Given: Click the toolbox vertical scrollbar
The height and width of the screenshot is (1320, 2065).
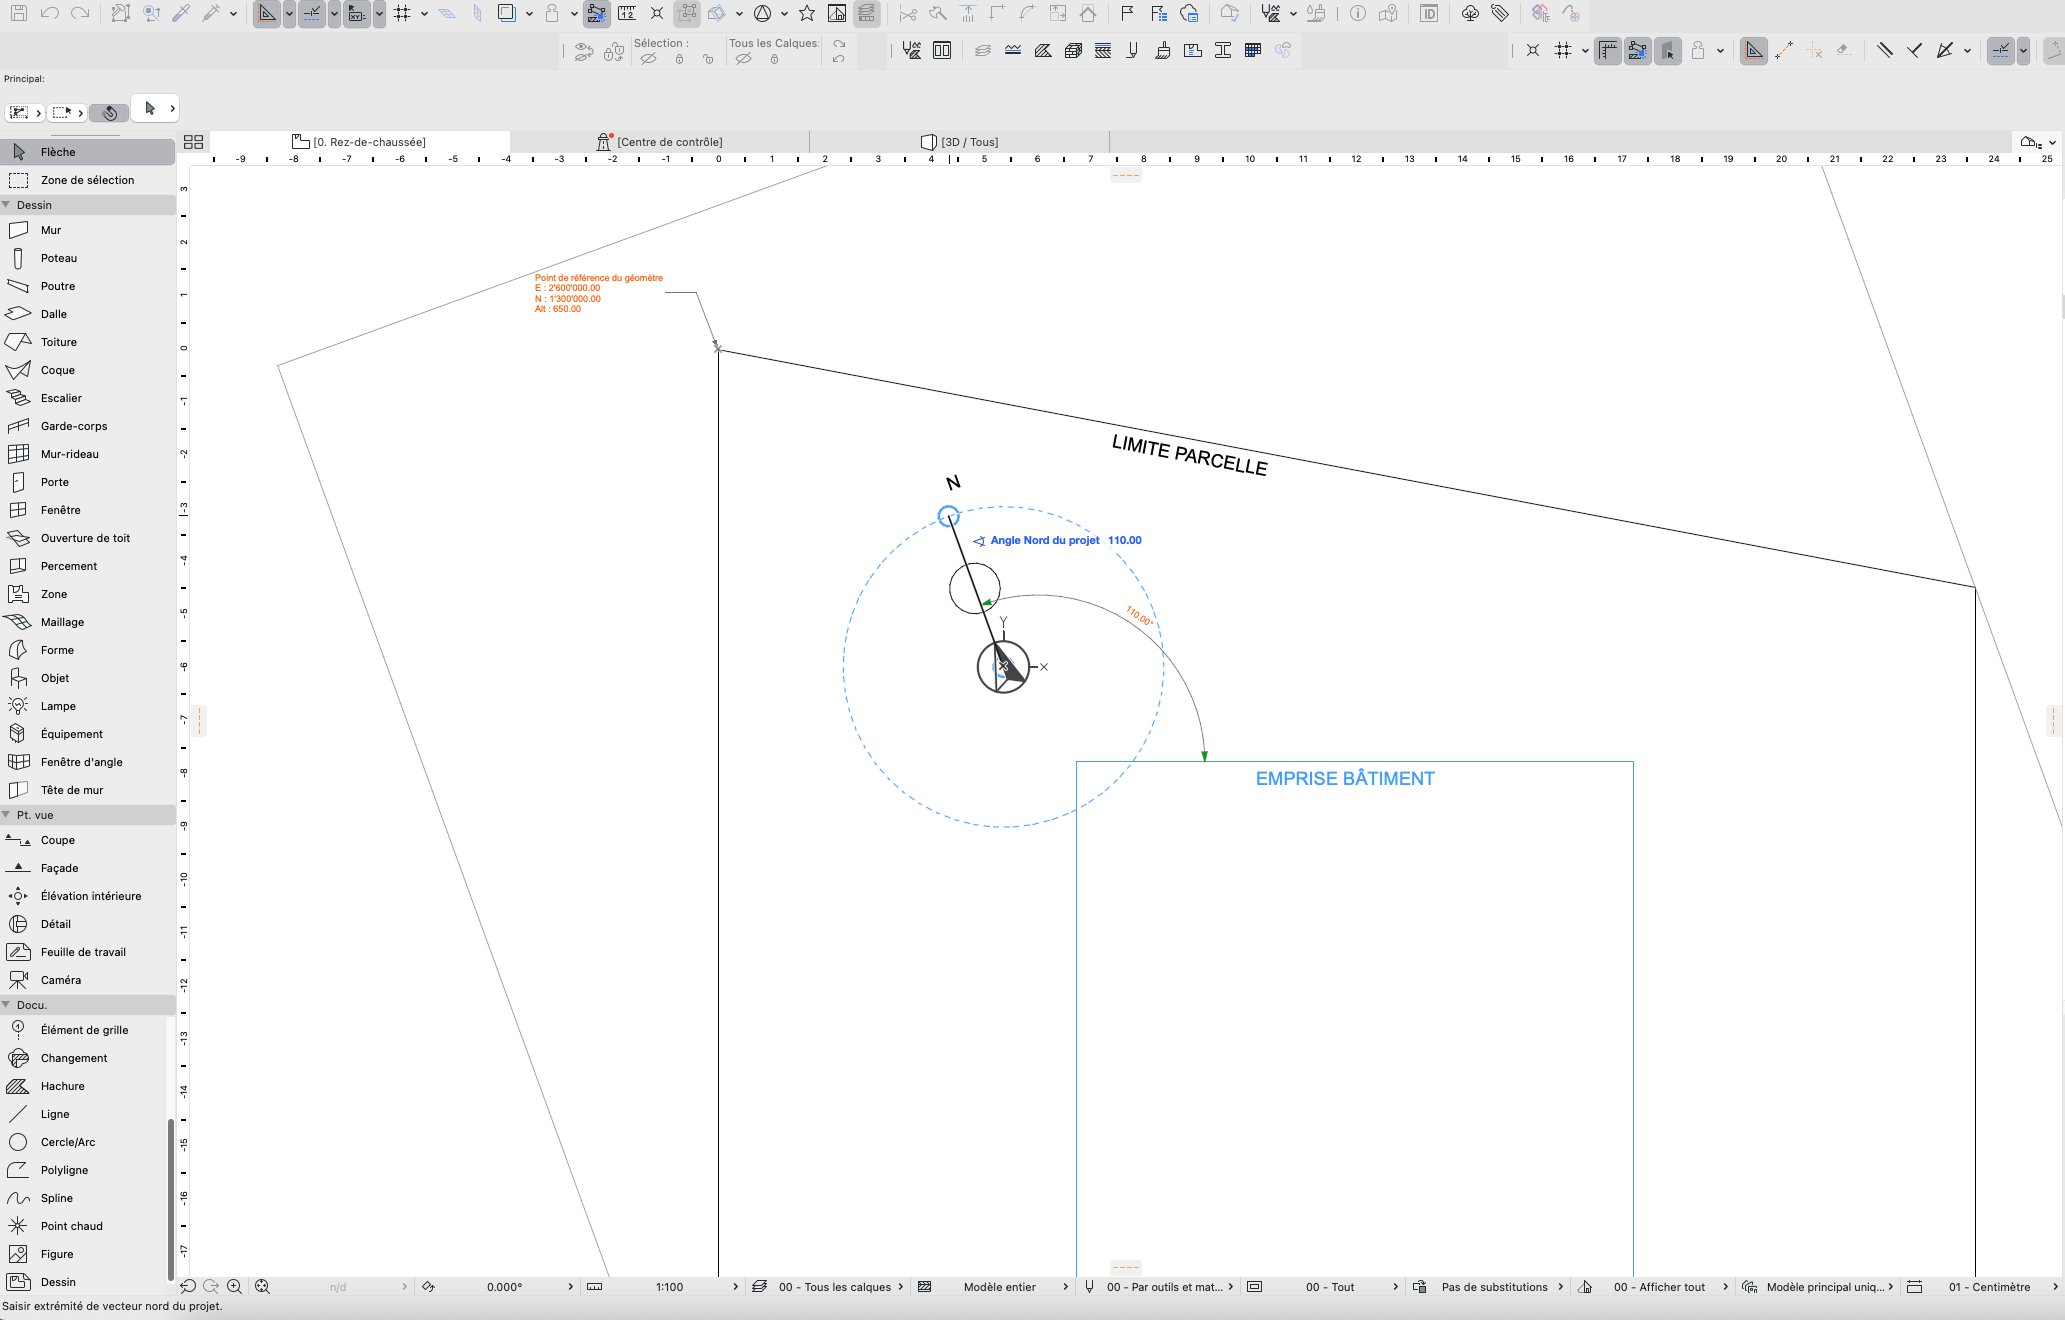Looking at the screenshot, I should (171, 1200).
